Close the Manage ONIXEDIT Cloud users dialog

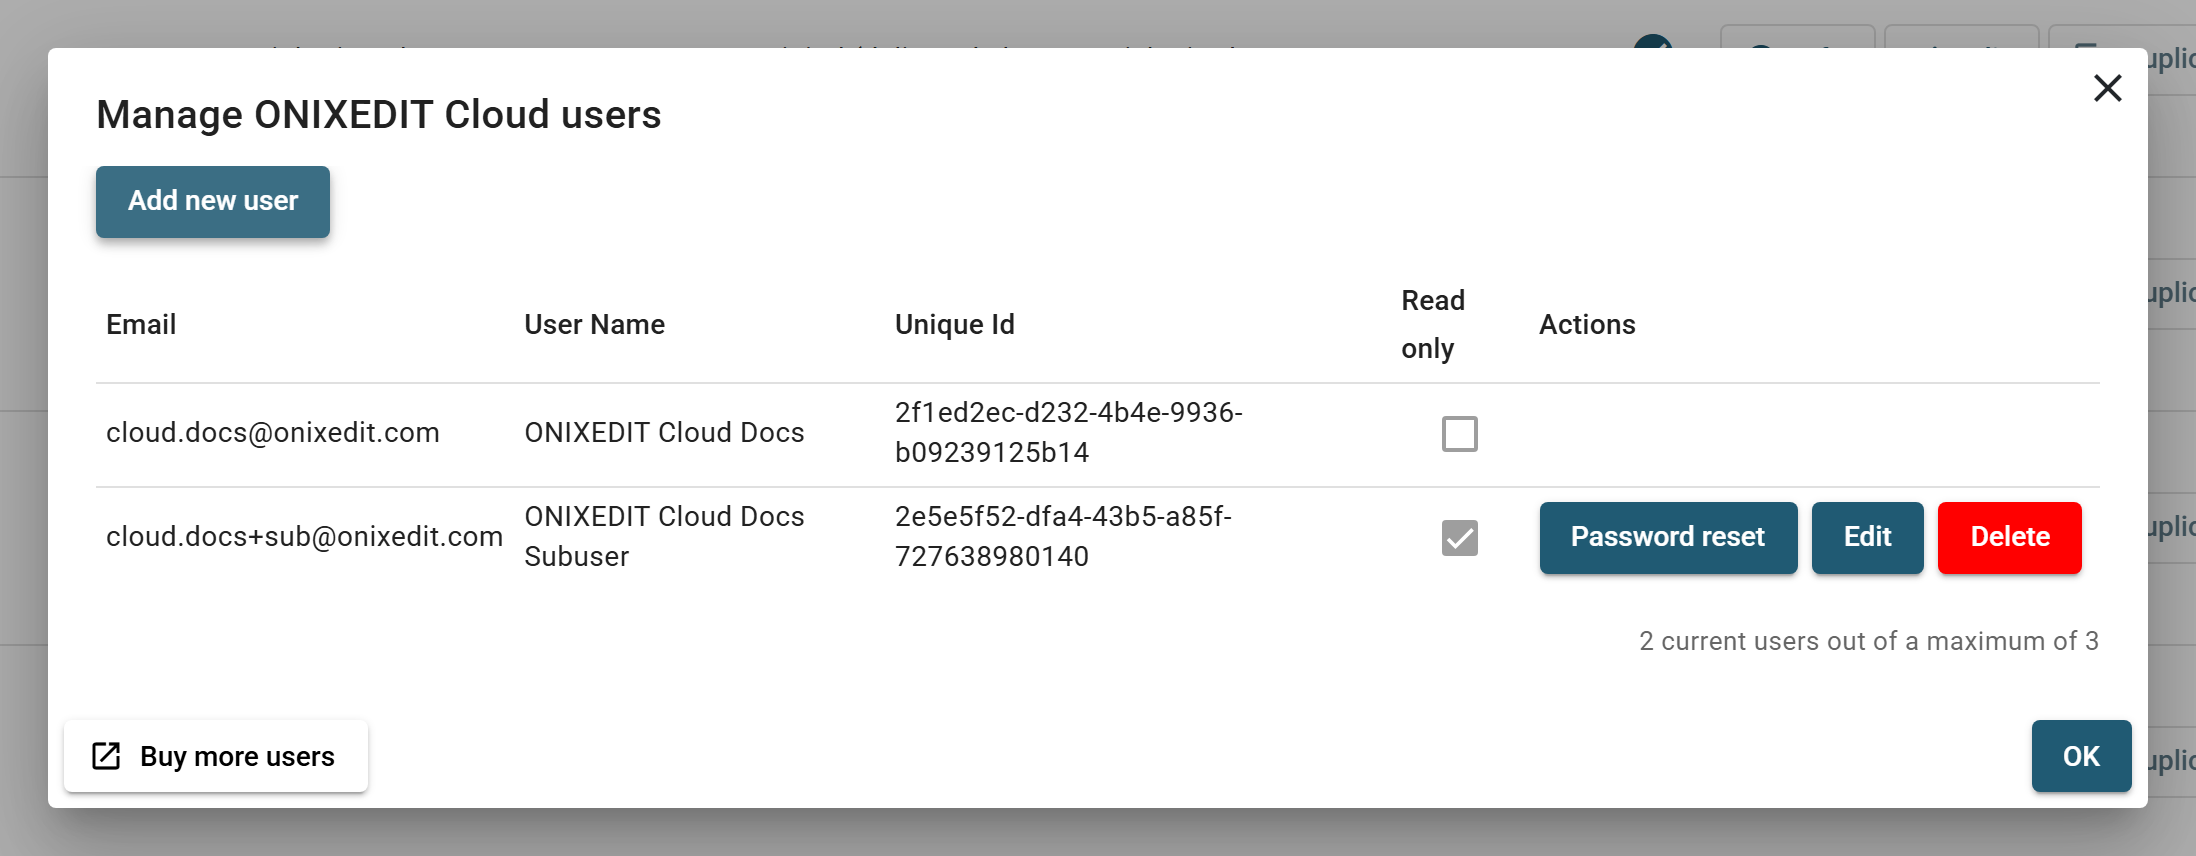click(2107, 88)
